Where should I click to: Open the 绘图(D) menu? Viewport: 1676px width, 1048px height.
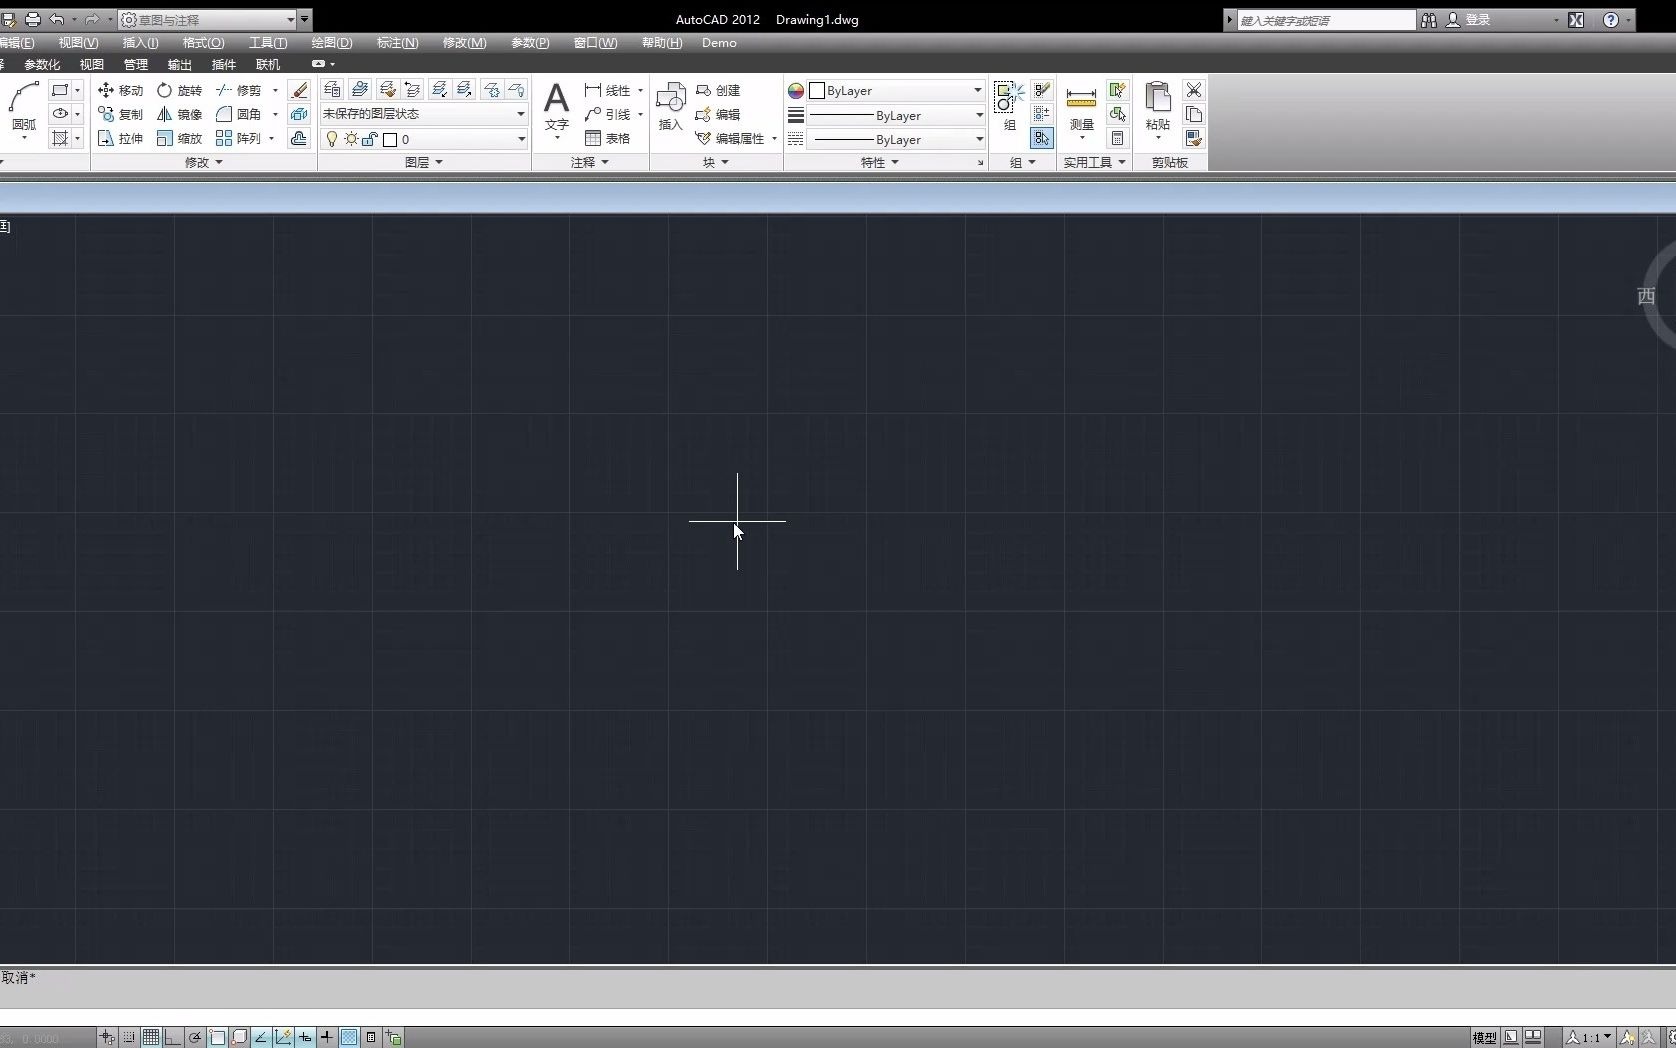point(331,43)
